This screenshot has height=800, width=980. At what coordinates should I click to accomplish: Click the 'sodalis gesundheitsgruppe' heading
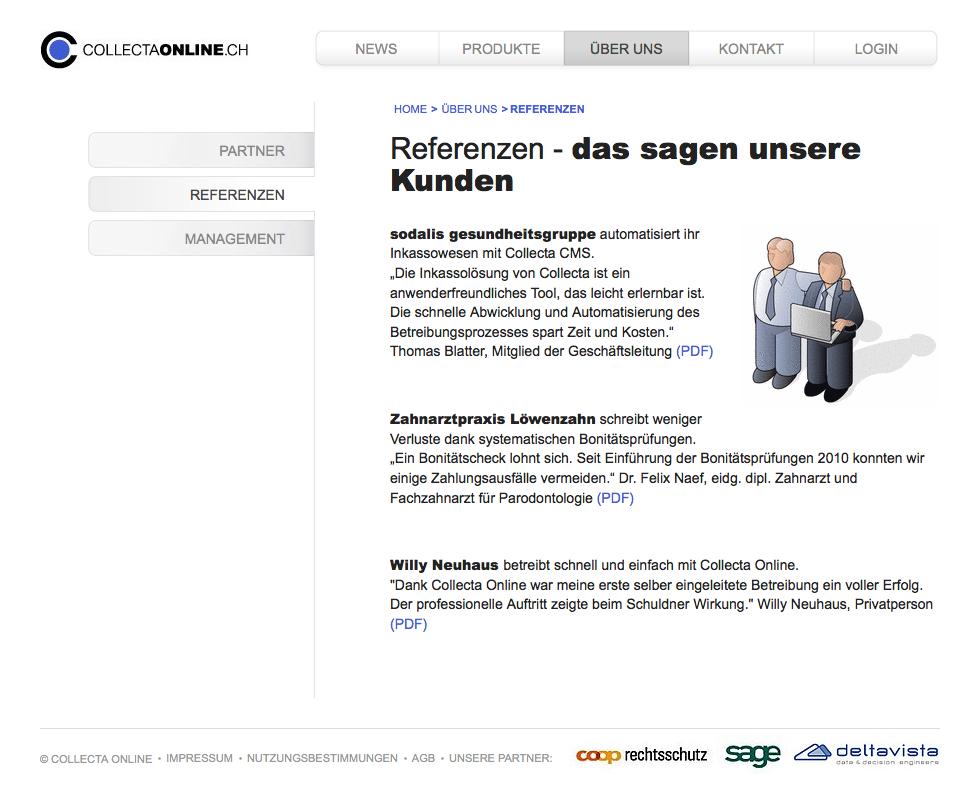click(x=492, y=234)
